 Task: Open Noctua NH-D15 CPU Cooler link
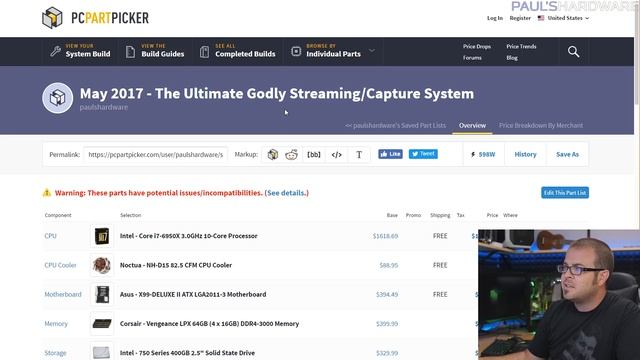176,265
